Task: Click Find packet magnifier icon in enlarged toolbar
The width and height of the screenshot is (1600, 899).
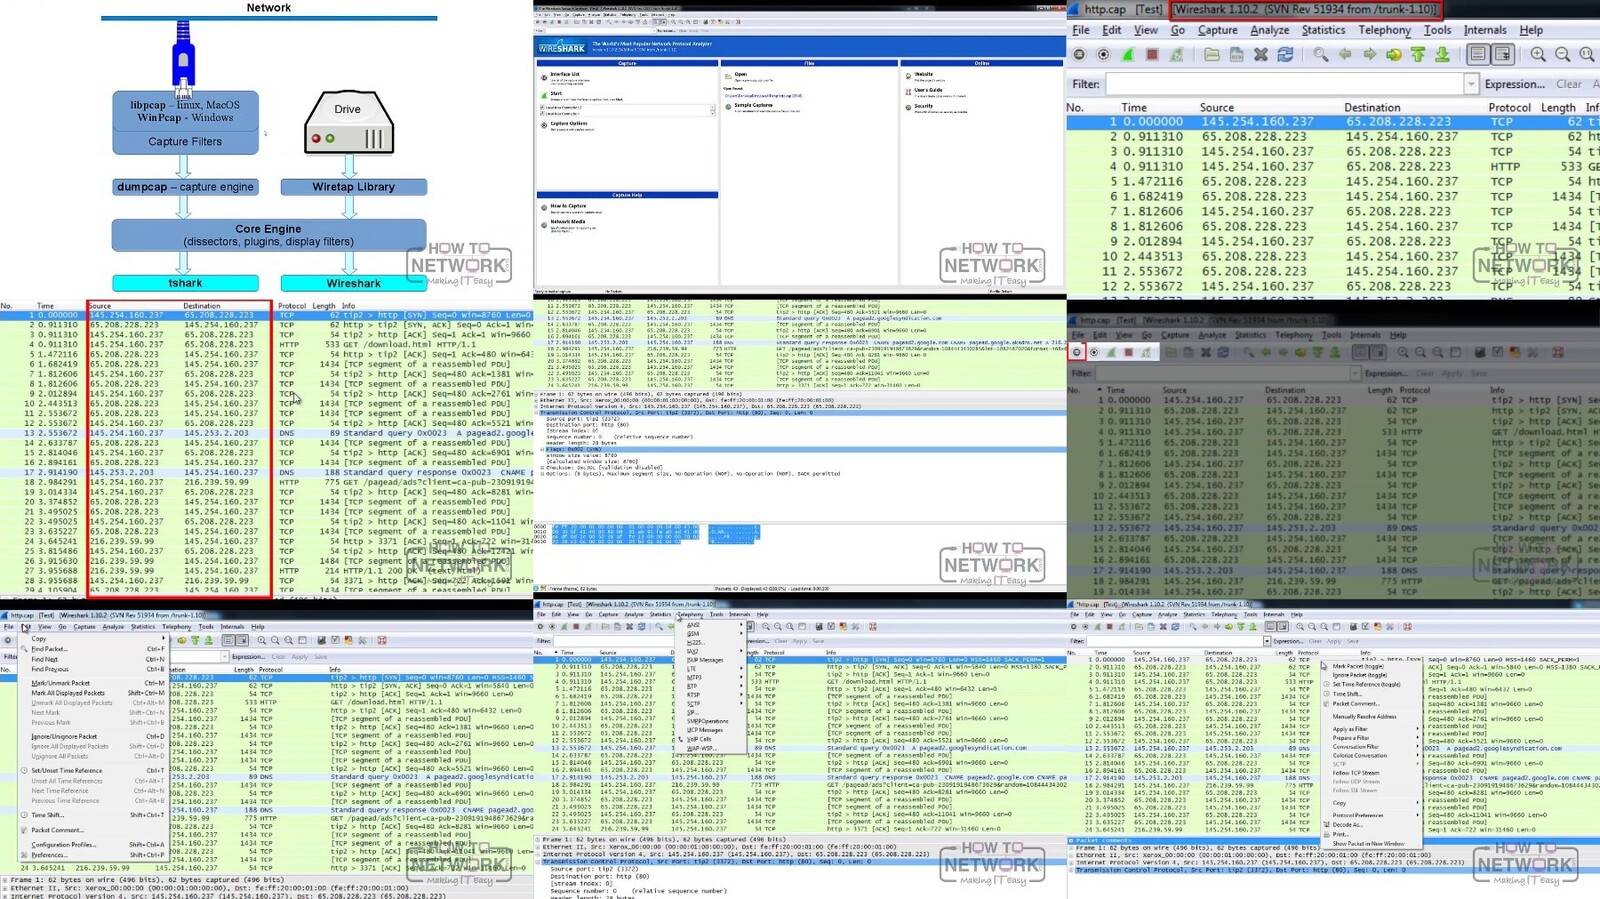Action: [1321, 55]
